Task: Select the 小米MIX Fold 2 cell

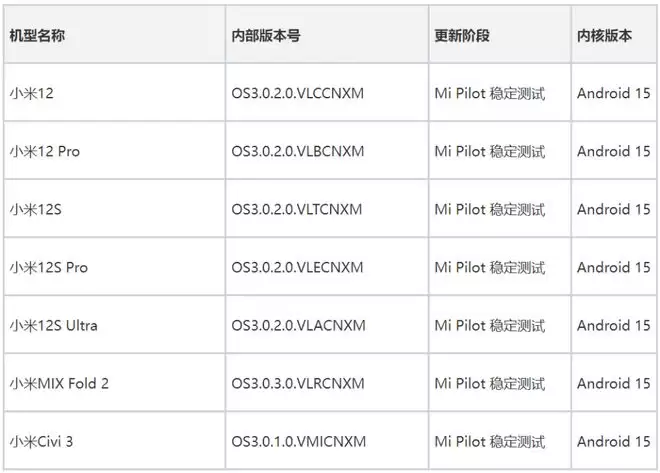Action: 59,384
